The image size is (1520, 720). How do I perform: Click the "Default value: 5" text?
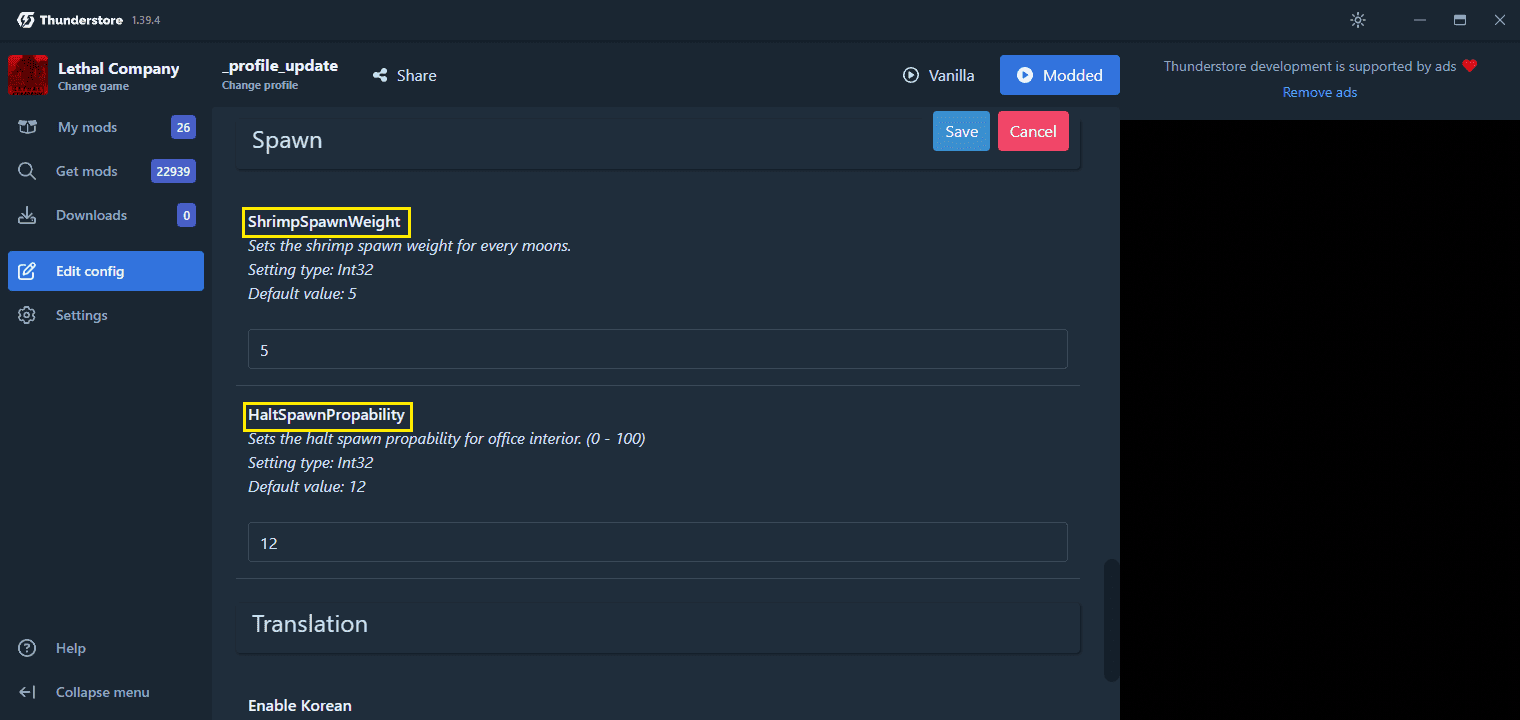(x=302, y=294)
